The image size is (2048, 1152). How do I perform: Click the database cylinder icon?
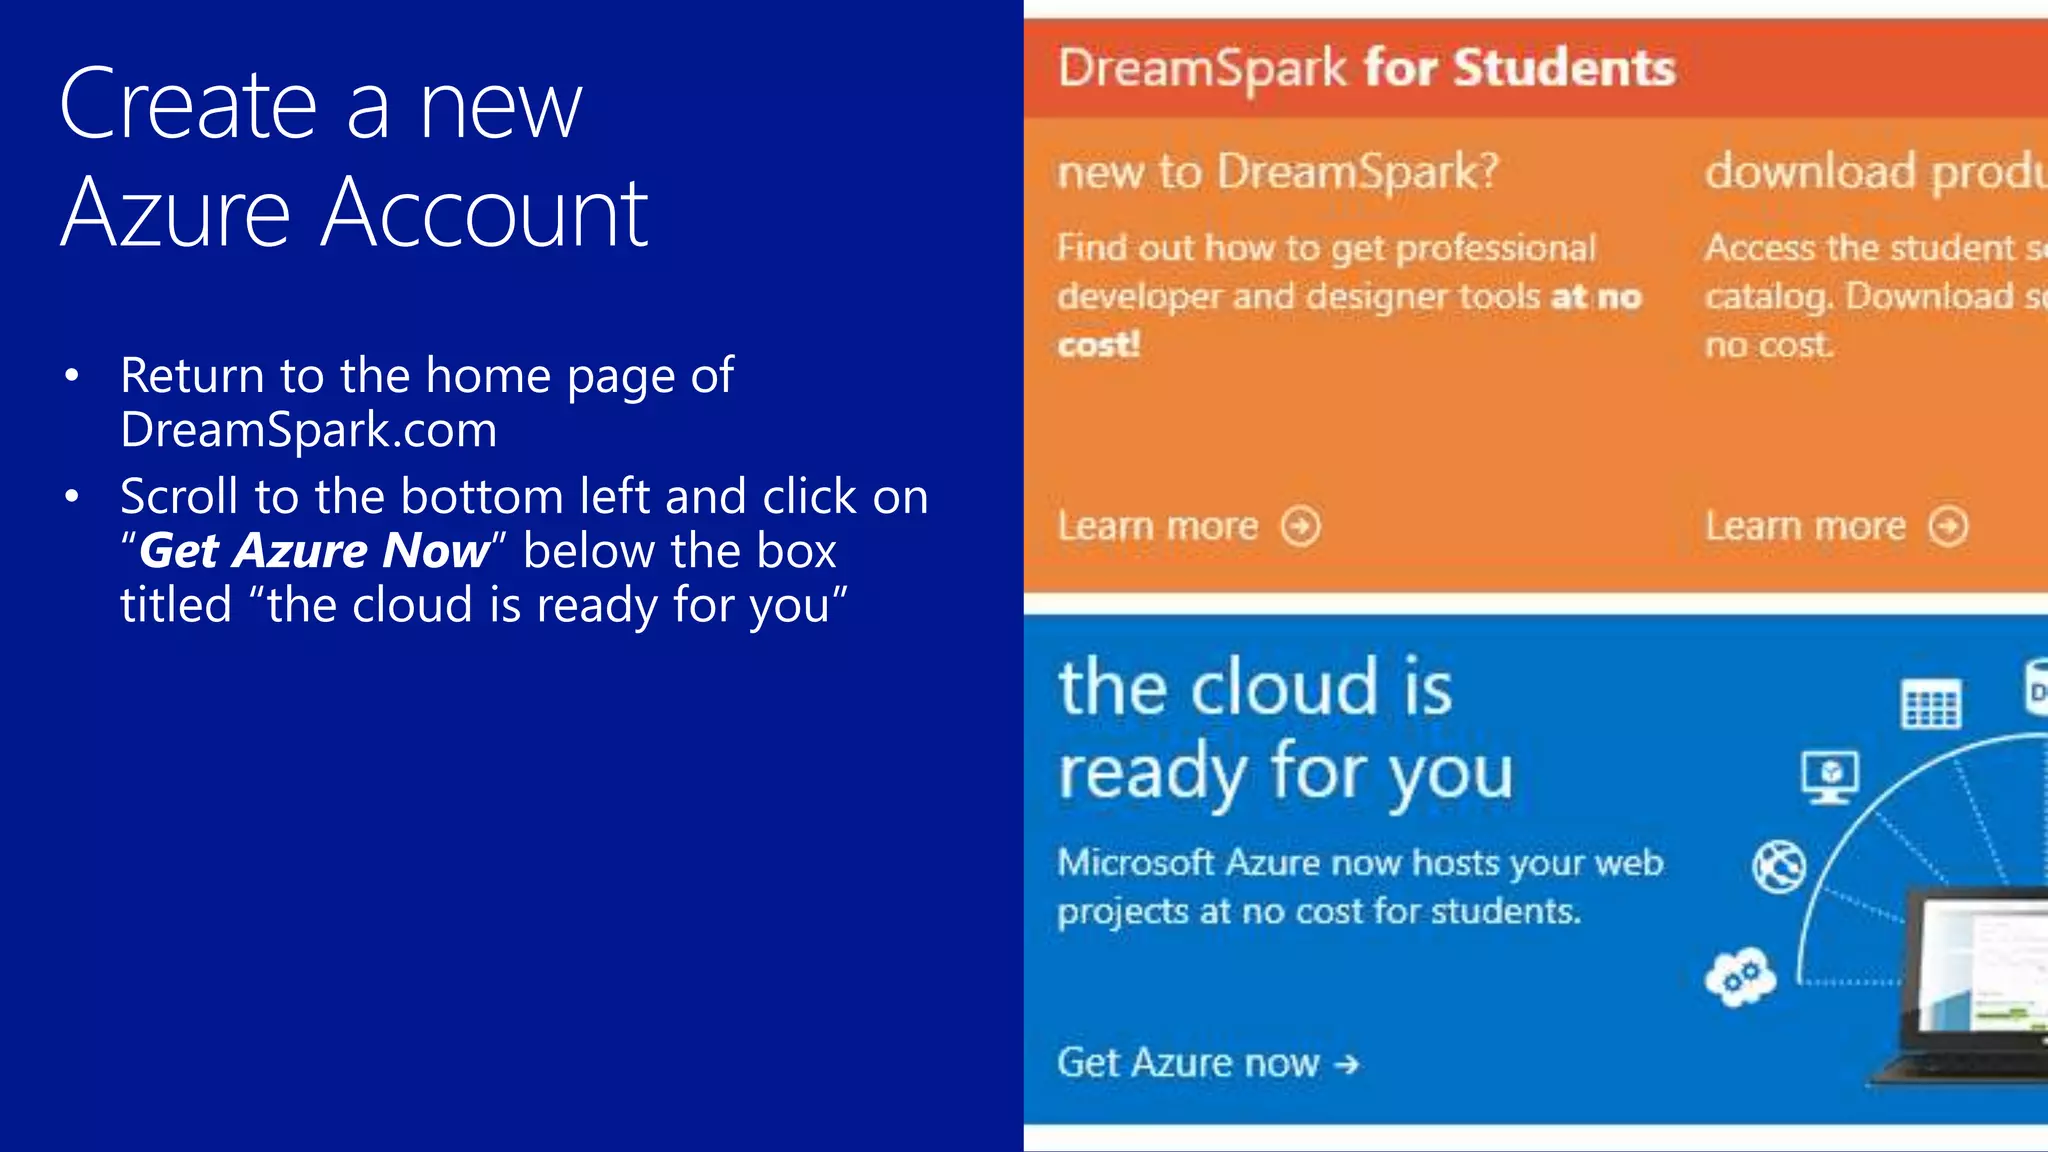(x=2036, y=688)
